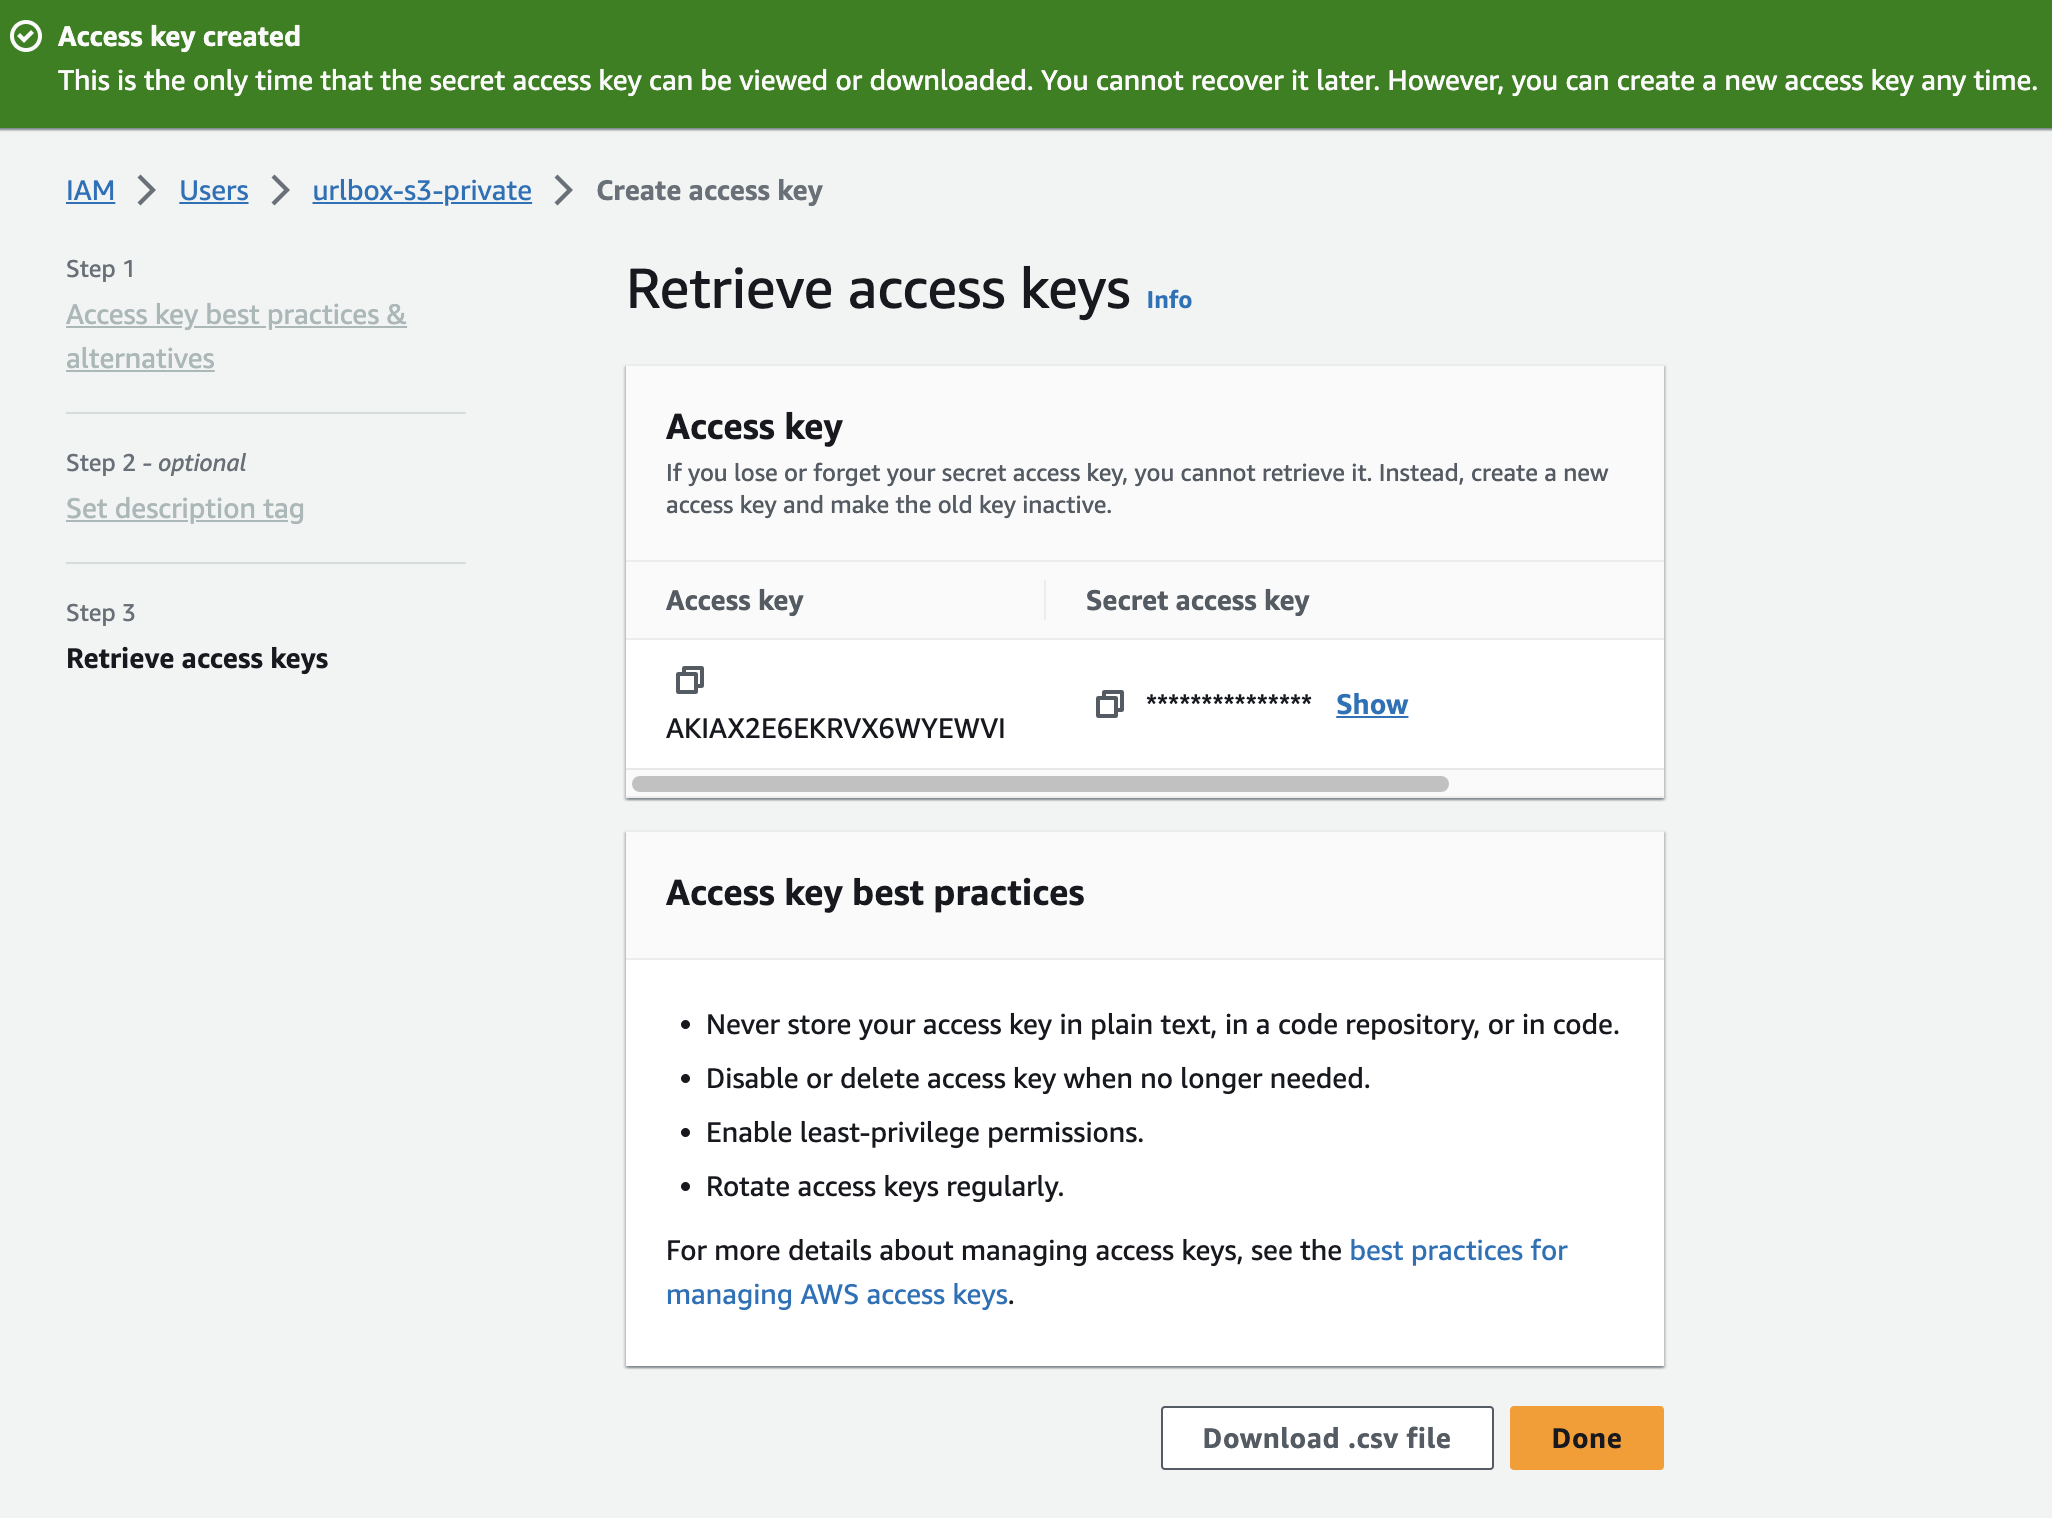2052x1518 pixels.
Task: Open the urlbox-s3-private user breadcrumb
Action: coord(421,190)
